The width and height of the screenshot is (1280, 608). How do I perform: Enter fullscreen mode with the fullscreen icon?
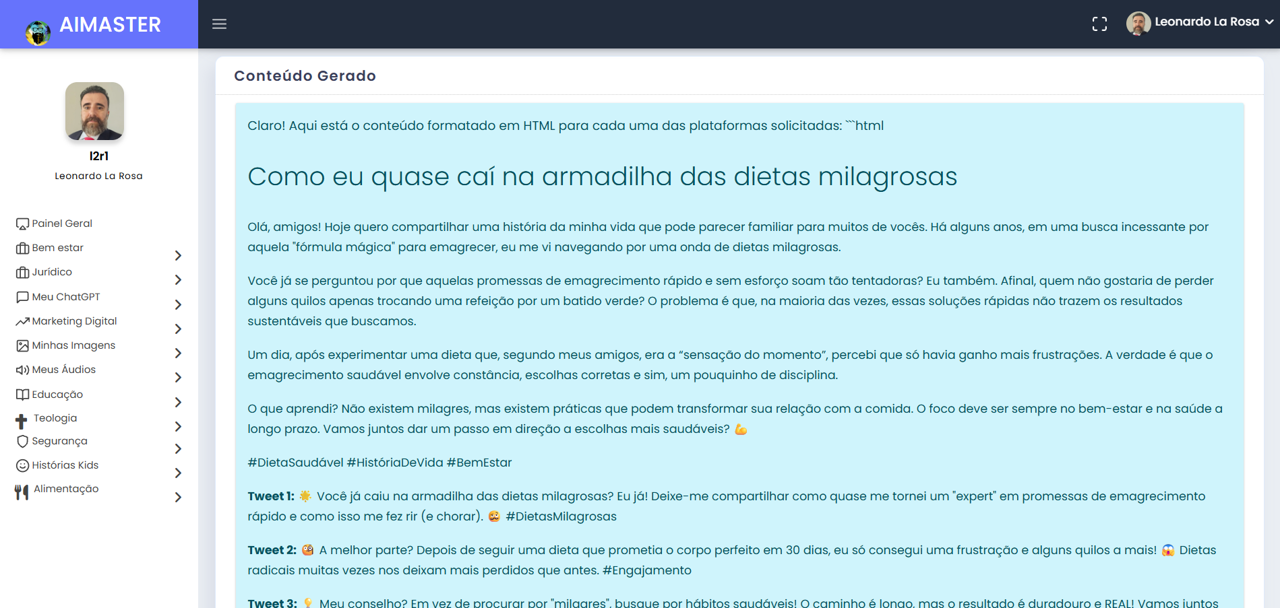1100,24
